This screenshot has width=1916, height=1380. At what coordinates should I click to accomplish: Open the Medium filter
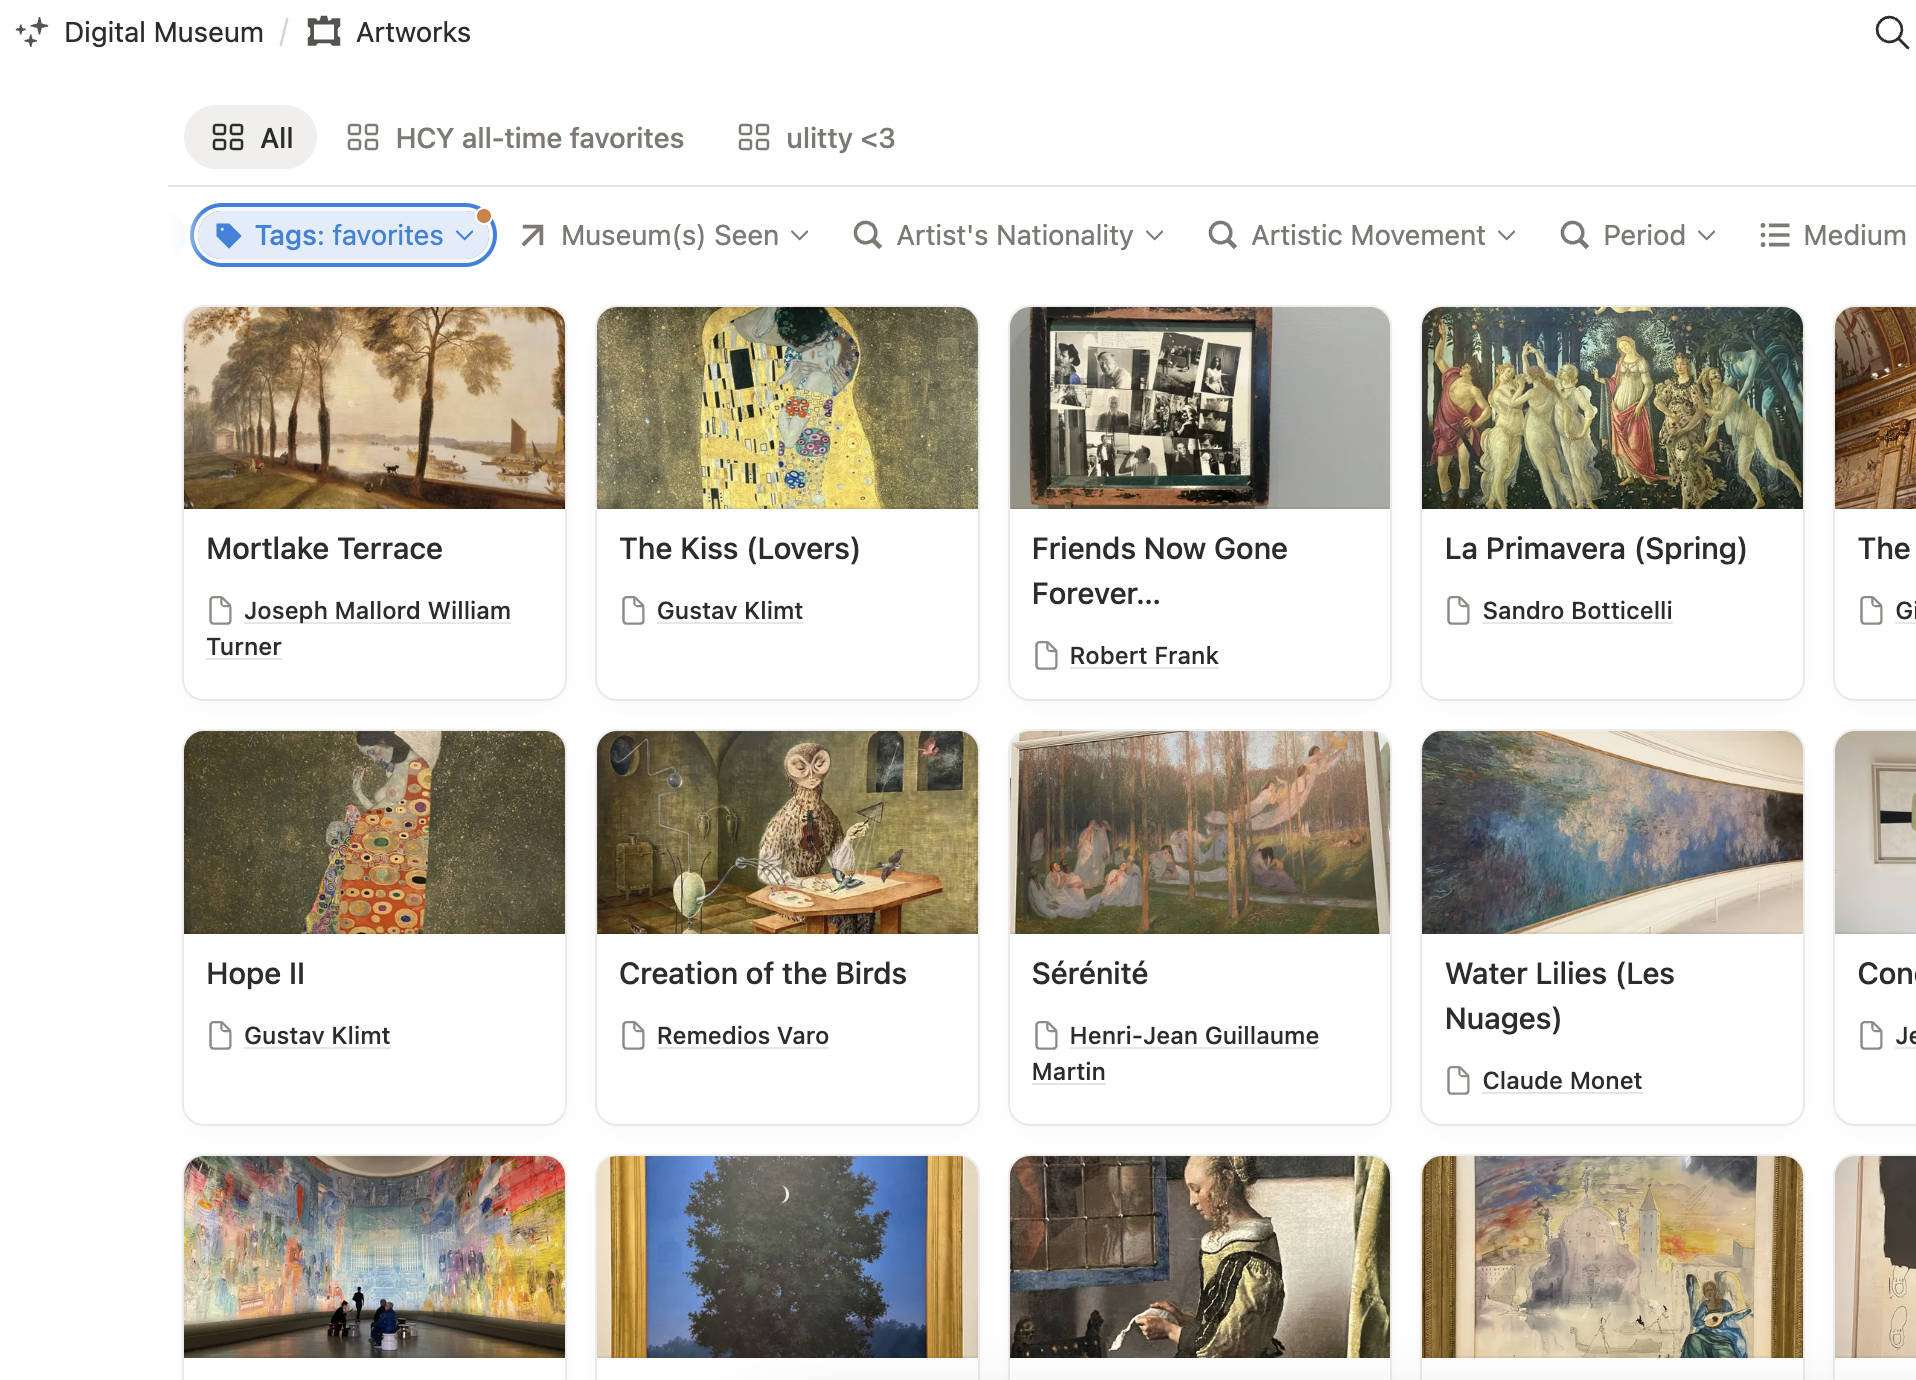pyautogui.click(x=1834, y=235)
